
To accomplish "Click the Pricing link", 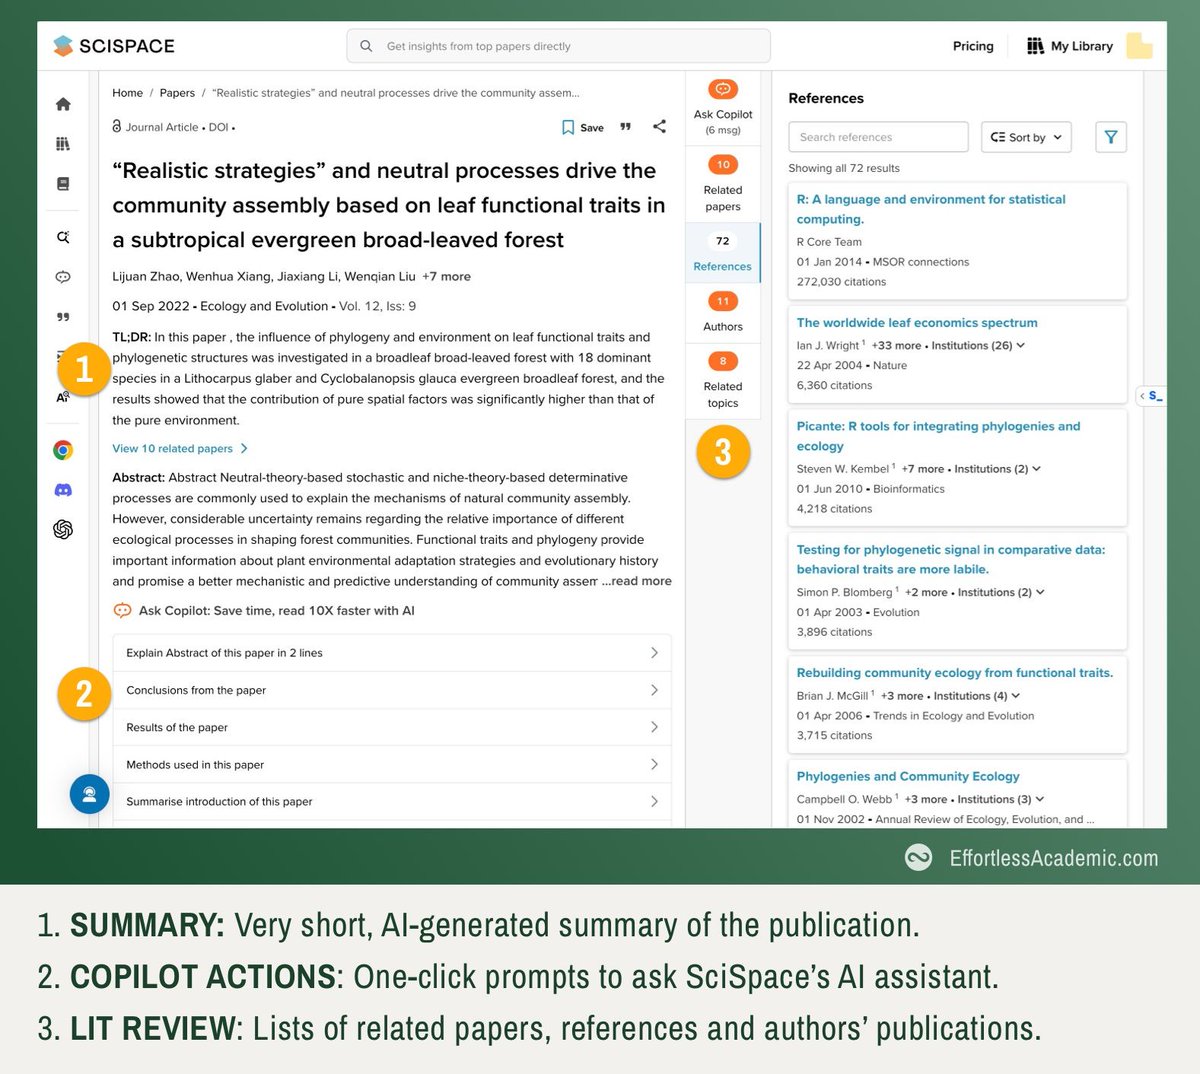I will (x=973, y=46).
